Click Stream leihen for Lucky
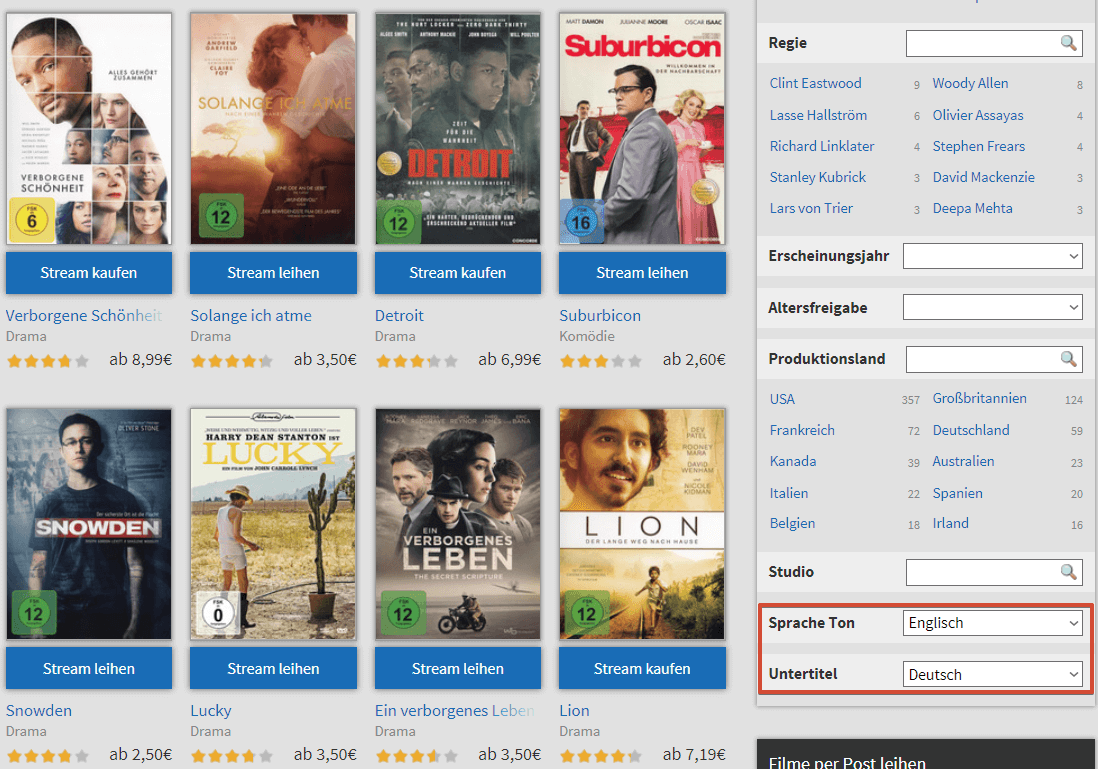The height and width of the screenshot is (769, 1099). click(x=273, y=669)
